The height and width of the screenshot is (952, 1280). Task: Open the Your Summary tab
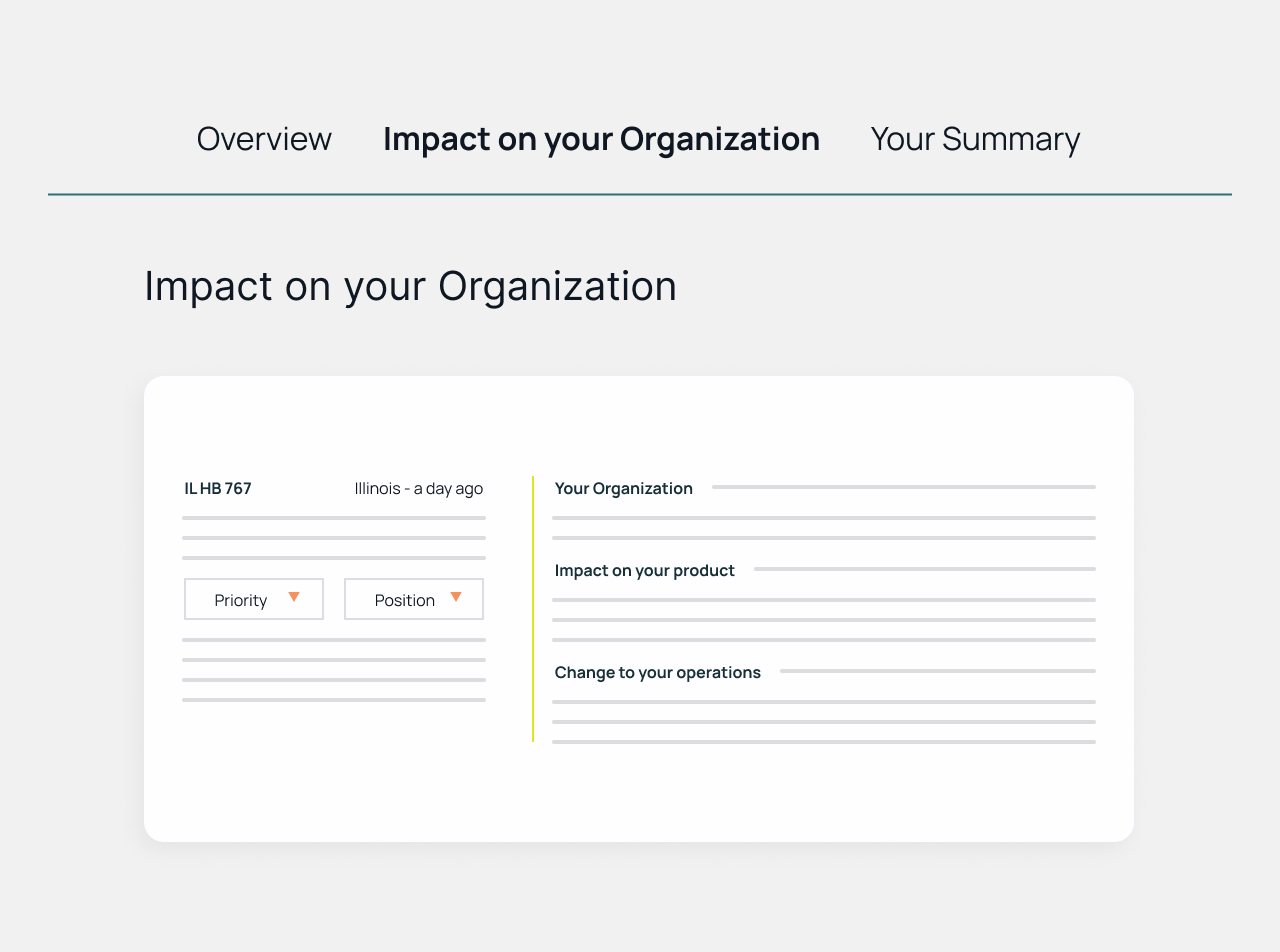pos(975,139)
